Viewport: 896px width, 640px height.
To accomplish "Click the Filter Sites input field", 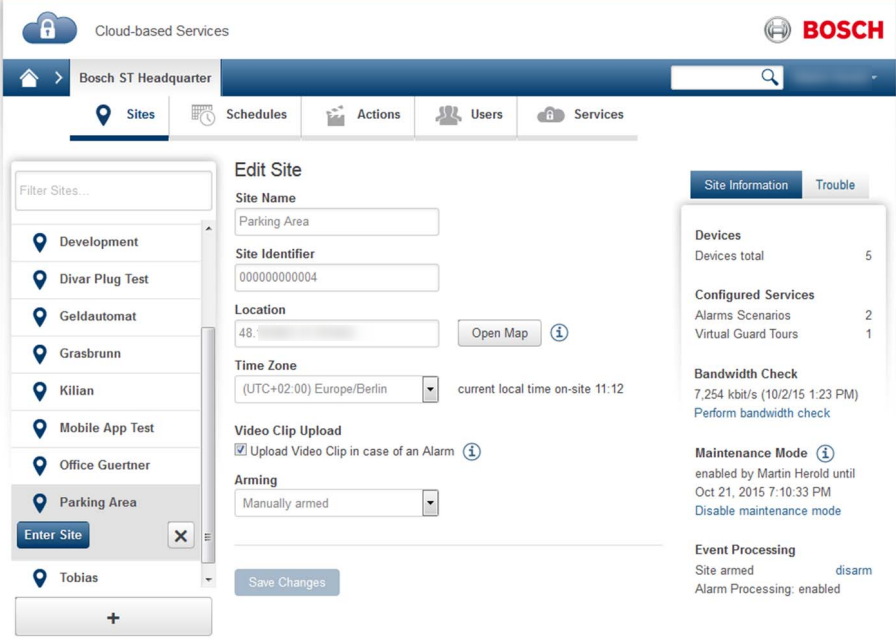I will [x=113, y=190].
